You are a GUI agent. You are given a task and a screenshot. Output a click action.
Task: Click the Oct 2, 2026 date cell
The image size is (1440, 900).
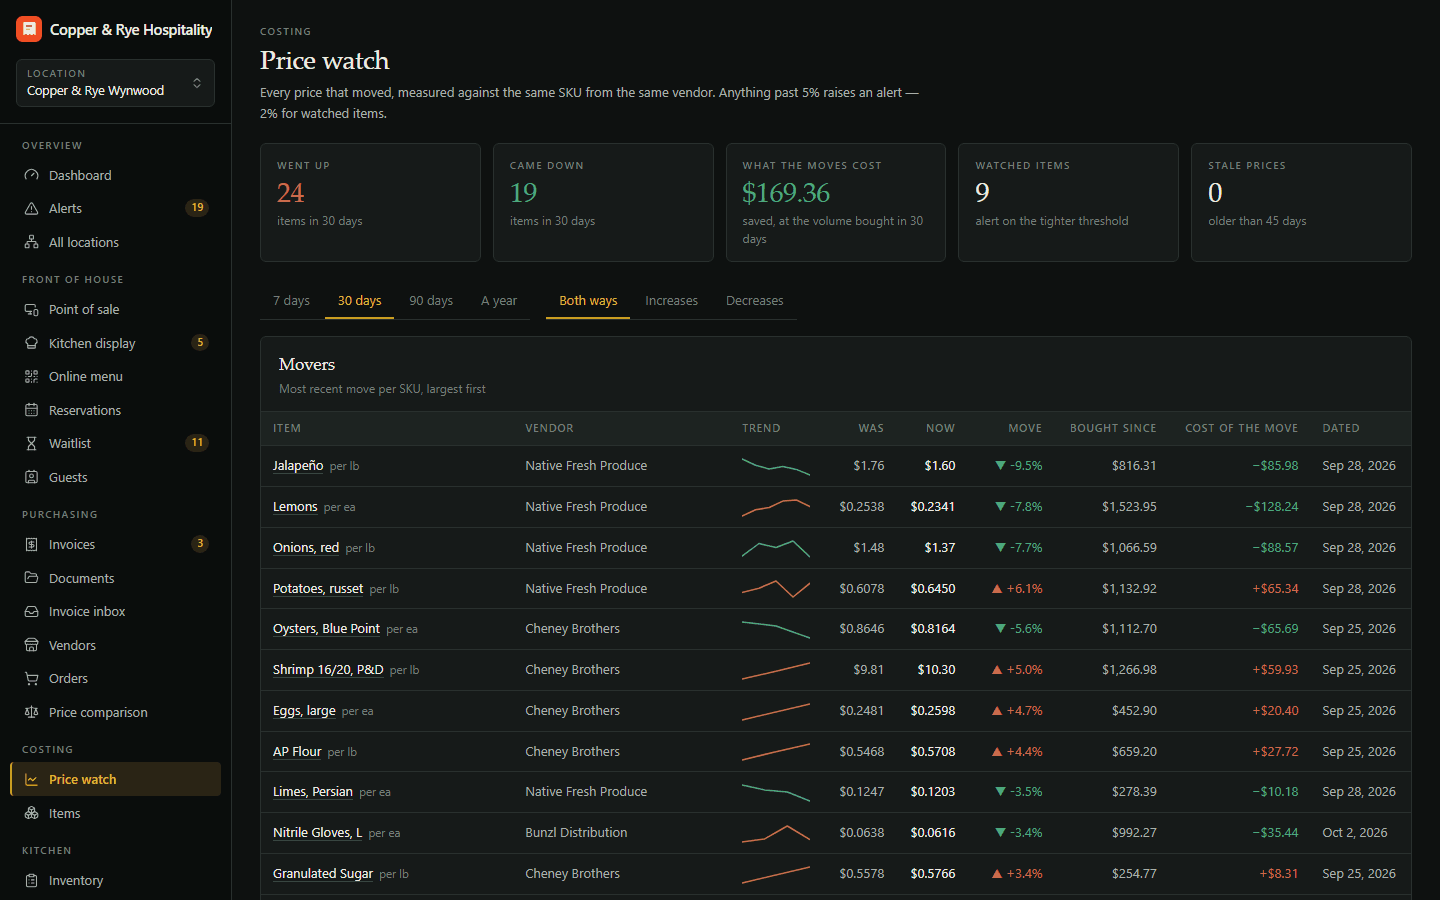click(1355, 833)
